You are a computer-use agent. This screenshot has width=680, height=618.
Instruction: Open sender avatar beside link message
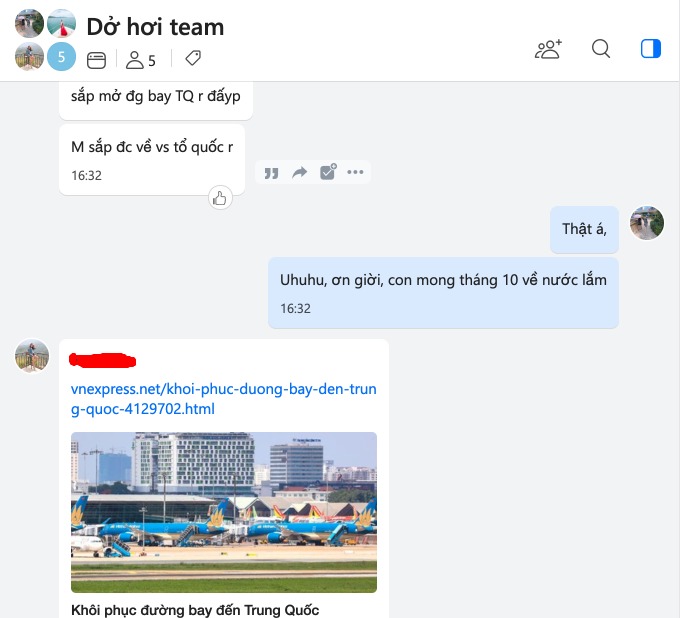[32, 356]
